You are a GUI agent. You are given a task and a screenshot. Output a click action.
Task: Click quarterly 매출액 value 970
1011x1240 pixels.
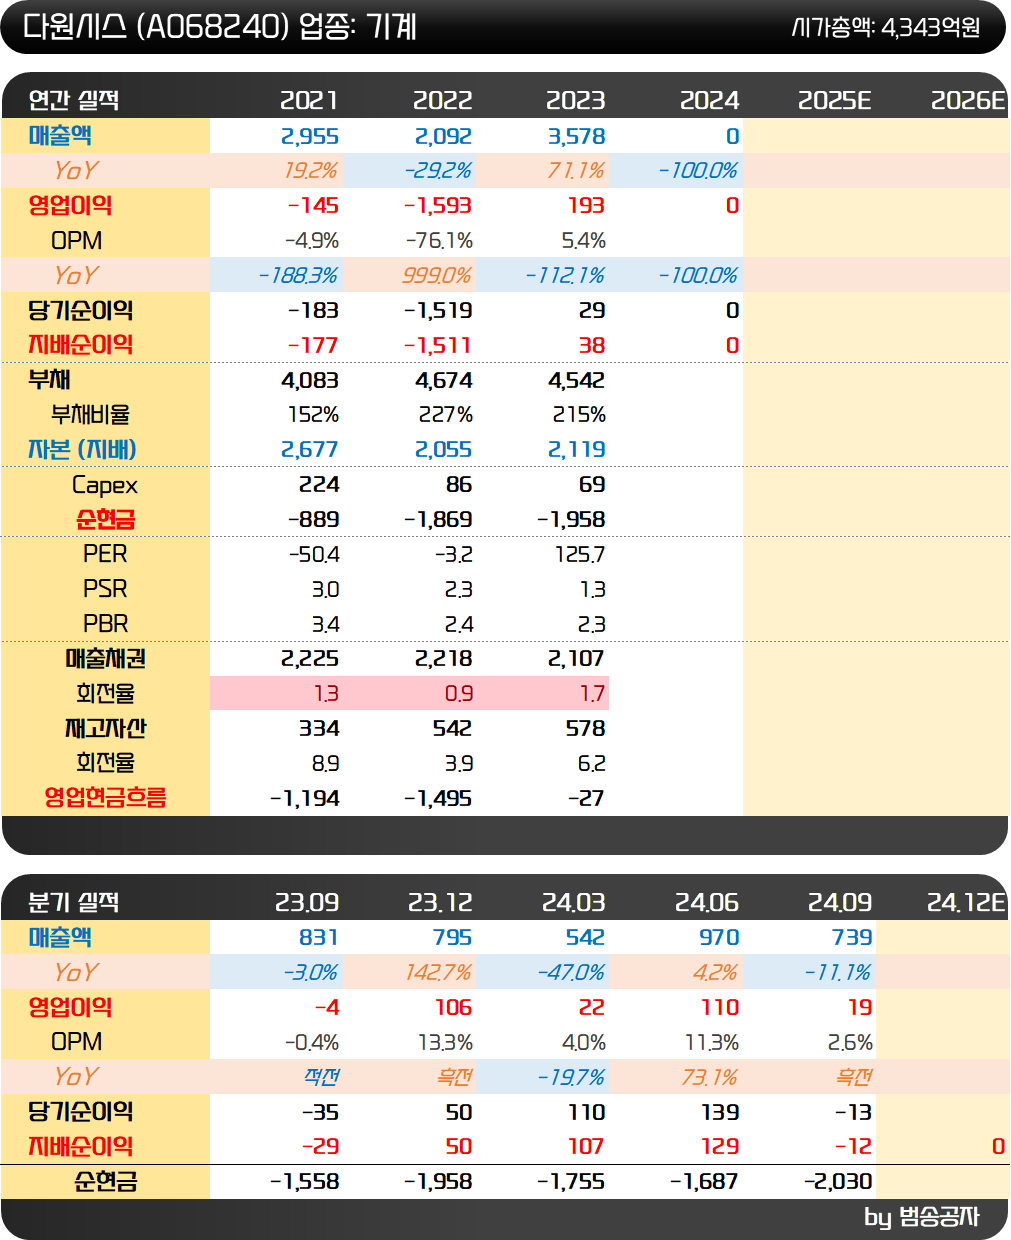(720, 938)
